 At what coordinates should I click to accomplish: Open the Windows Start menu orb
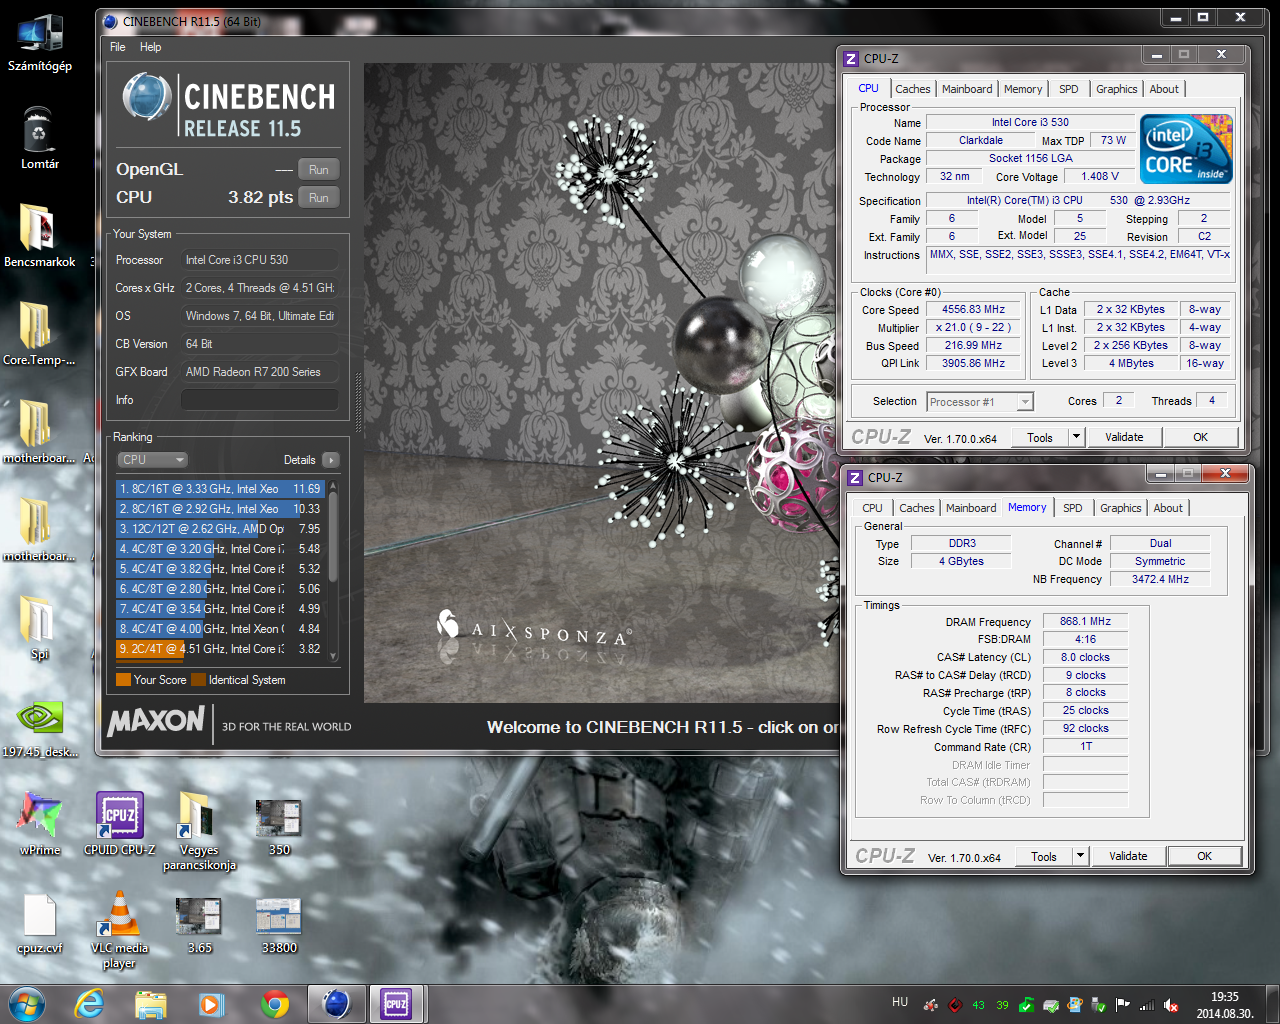tap(27, 1004)
